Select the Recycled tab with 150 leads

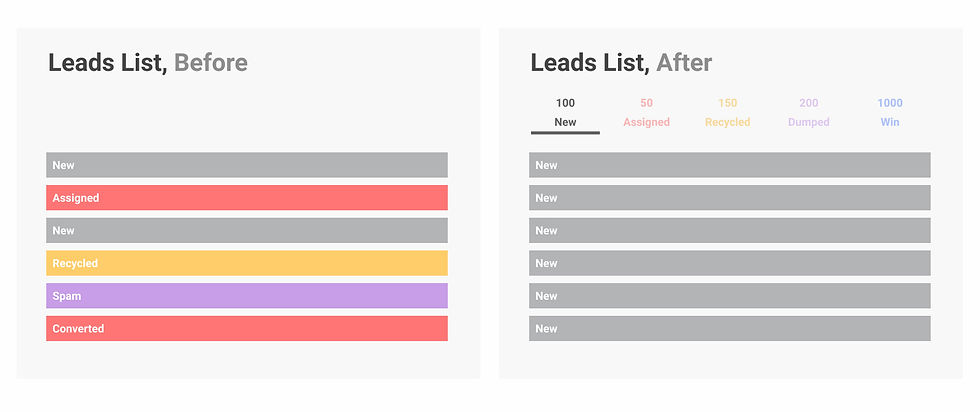tap(728, 113)
